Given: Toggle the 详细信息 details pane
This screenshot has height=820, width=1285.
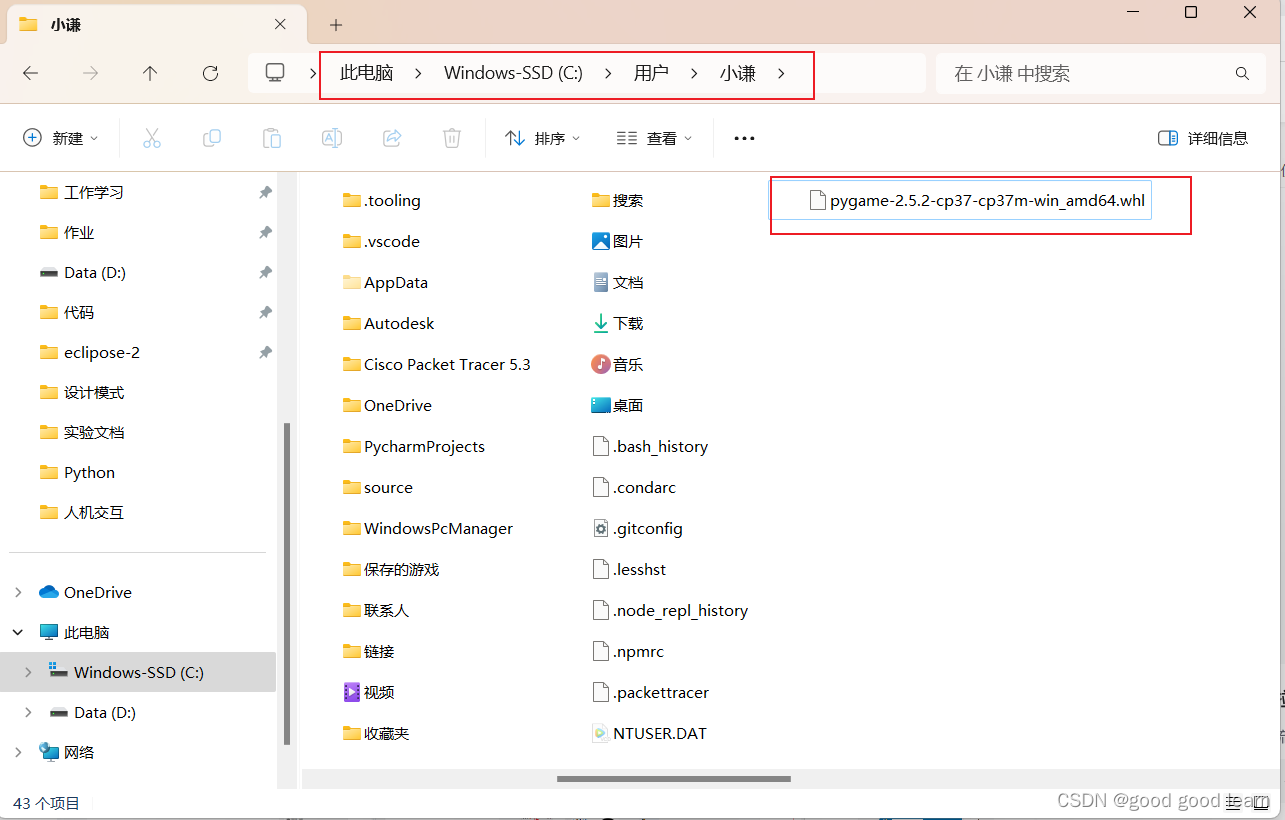Looking at the screenshot, I should pos(1202,138).
